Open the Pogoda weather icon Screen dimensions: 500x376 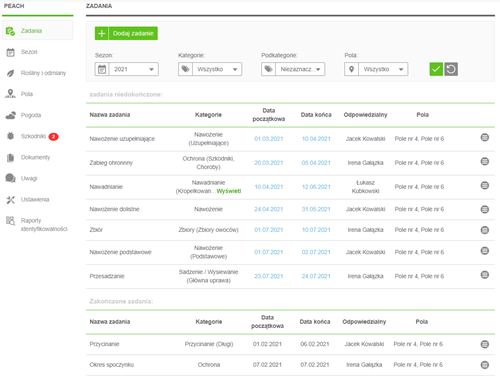[11, 115]
